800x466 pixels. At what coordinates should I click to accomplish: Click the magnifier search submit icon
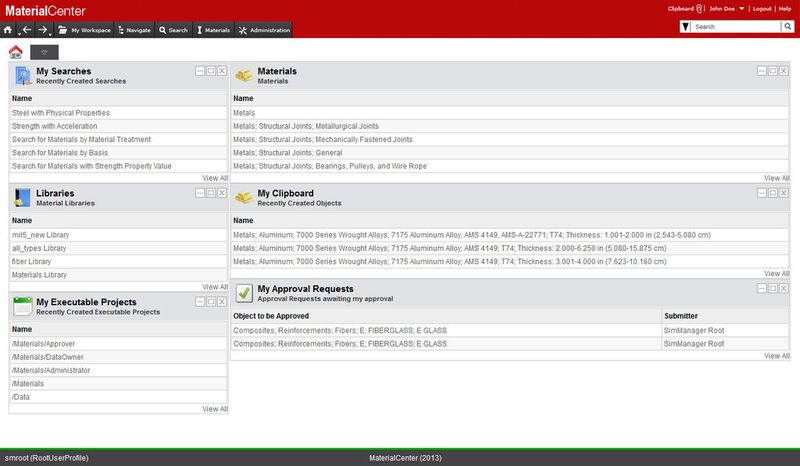(788, 27)
